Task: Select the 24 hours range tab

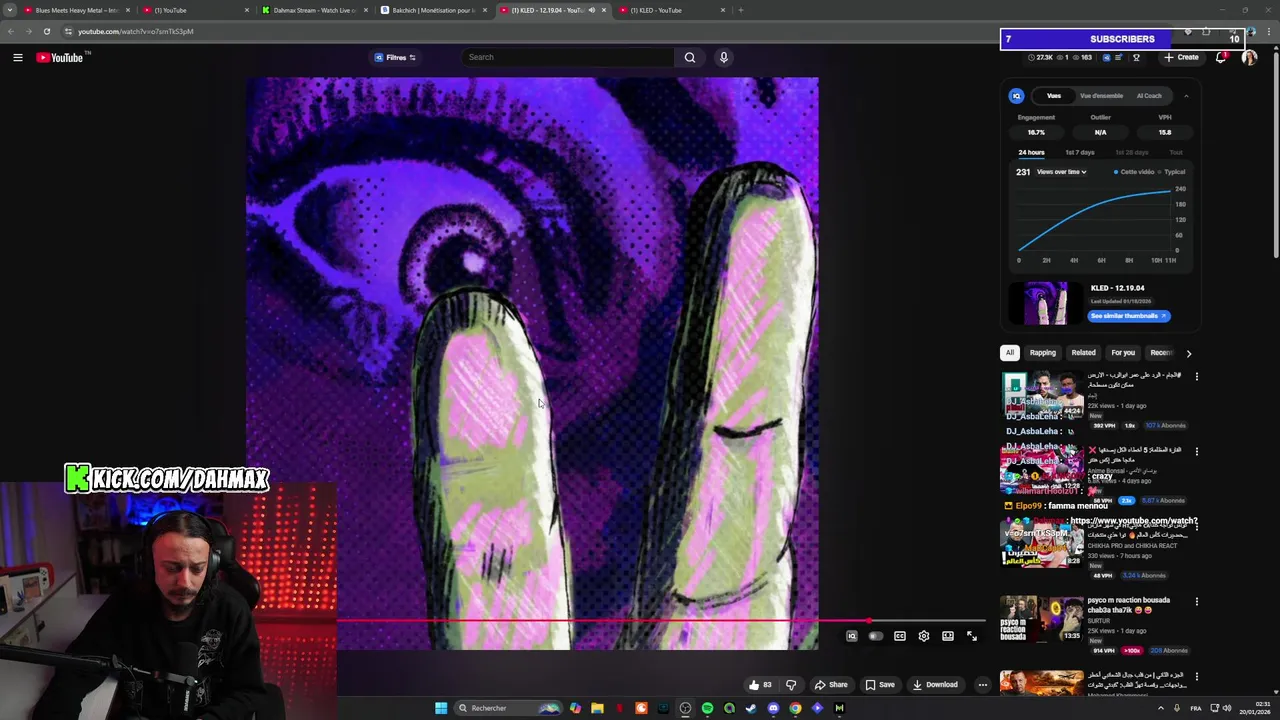Action: (1031, 152)
